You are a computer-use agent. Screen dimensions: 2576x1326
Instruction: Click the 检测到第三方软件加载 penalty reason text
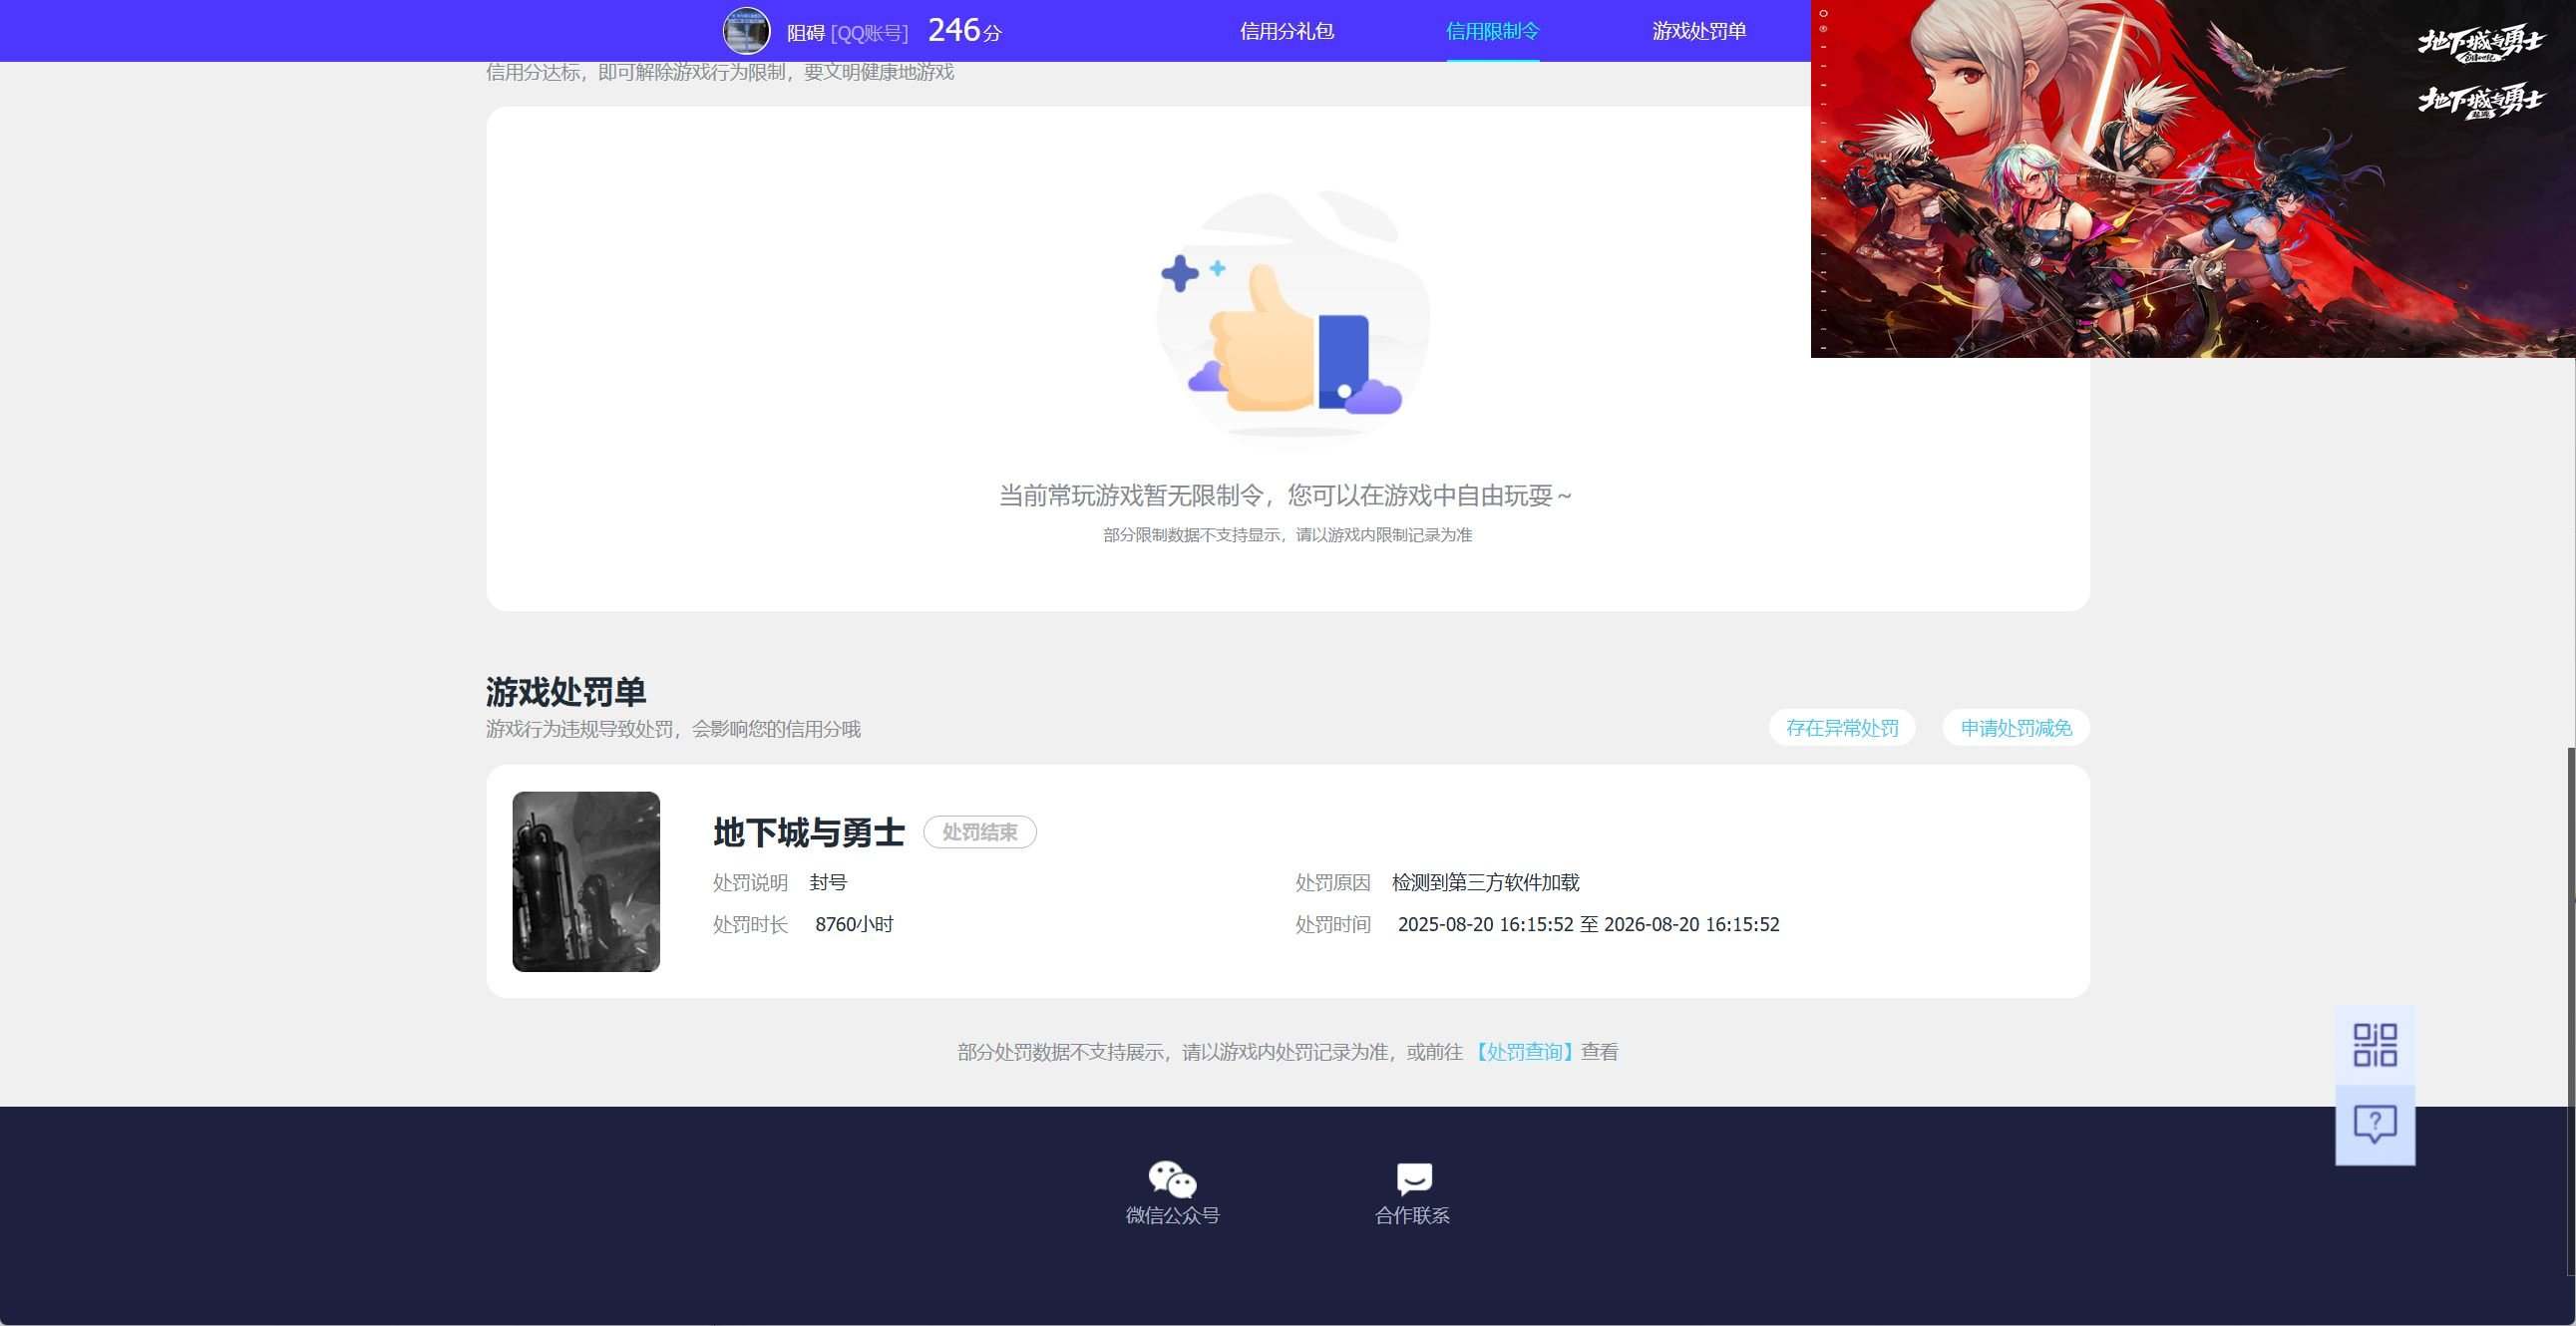pos(1485,882)
